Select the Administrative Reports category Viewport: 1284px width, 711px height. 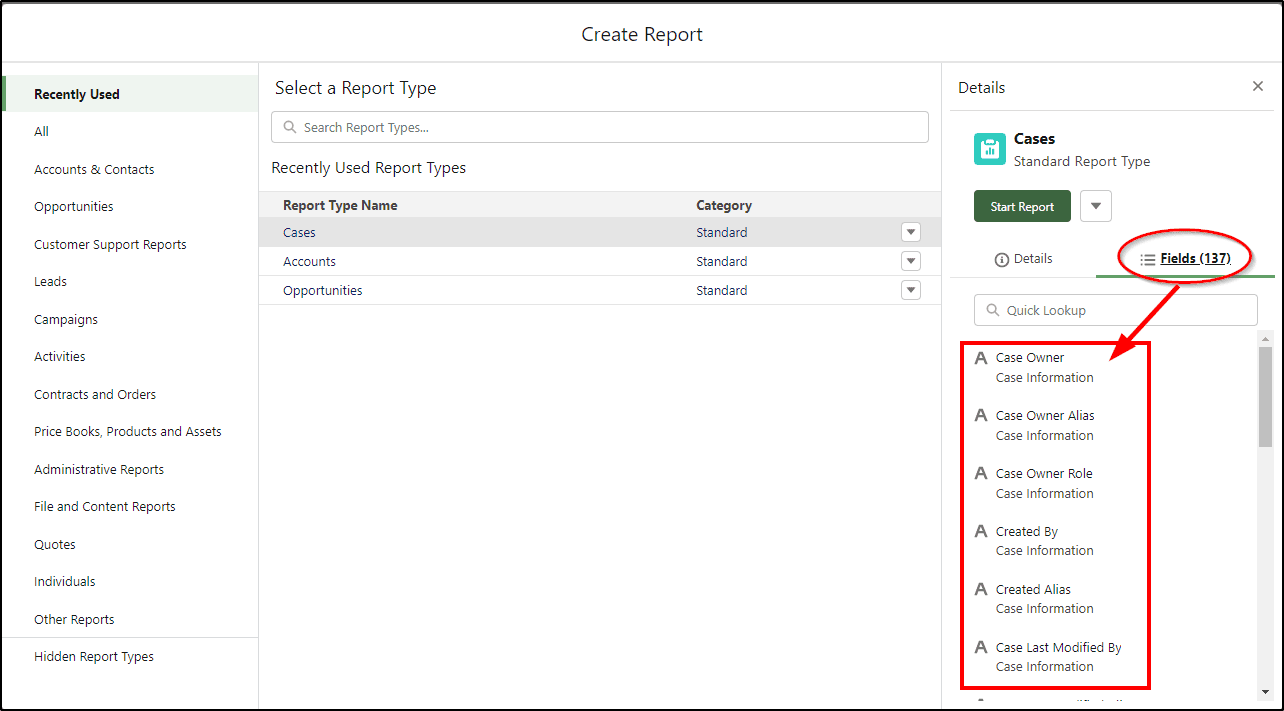[x=130, y=469]
